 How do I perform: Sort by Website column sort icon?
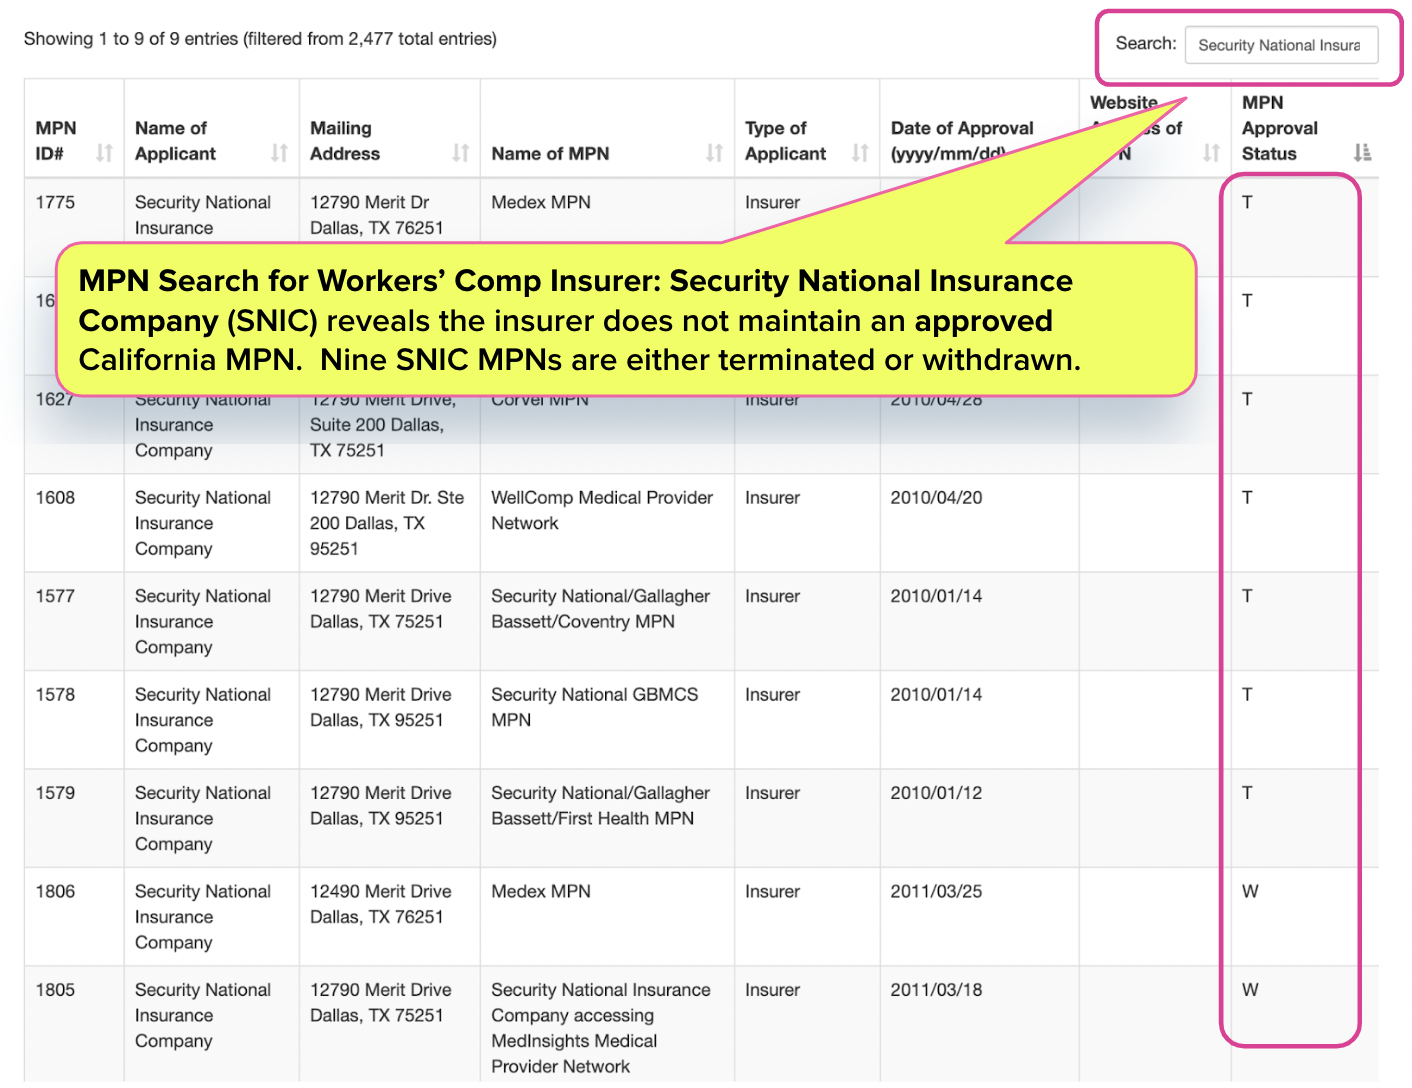click(x=1211, y=153)
